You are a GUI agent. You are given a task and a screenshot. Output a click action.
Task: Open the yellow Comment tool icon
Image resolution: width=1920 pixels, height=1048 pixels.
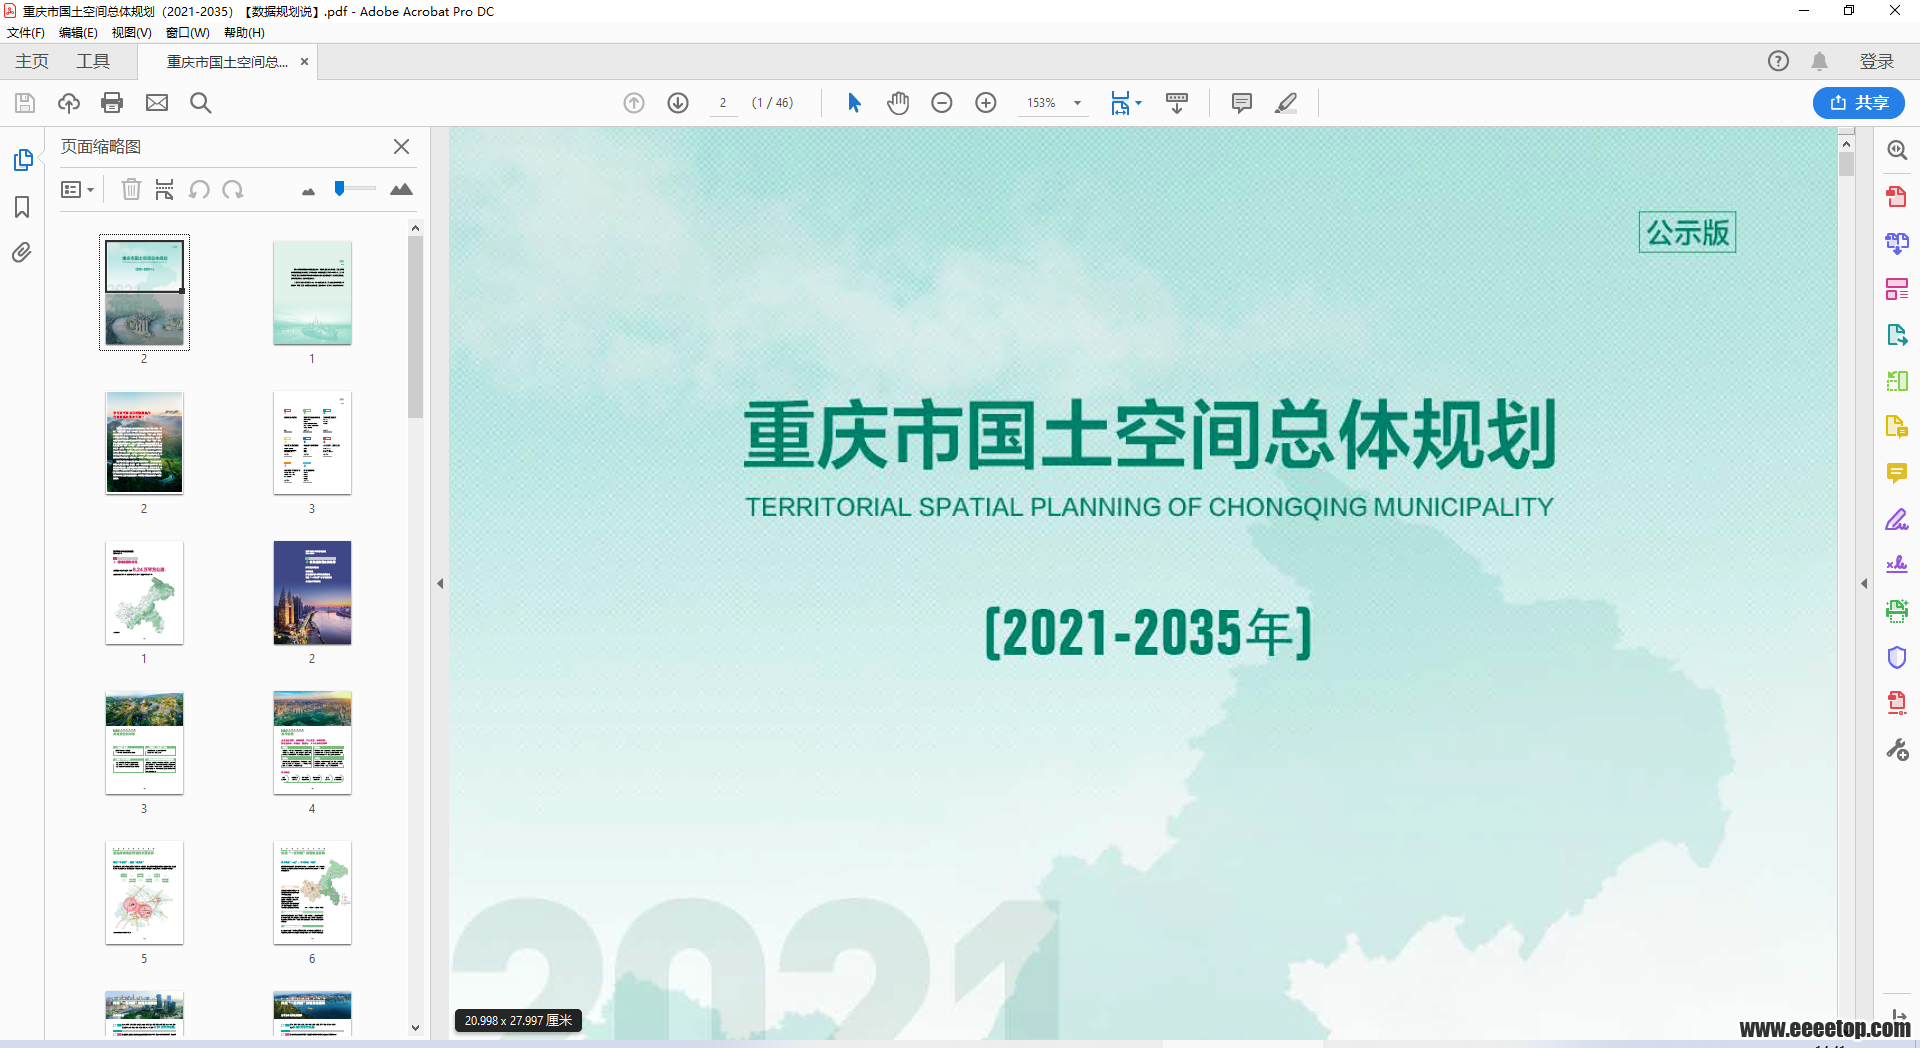1897,473
